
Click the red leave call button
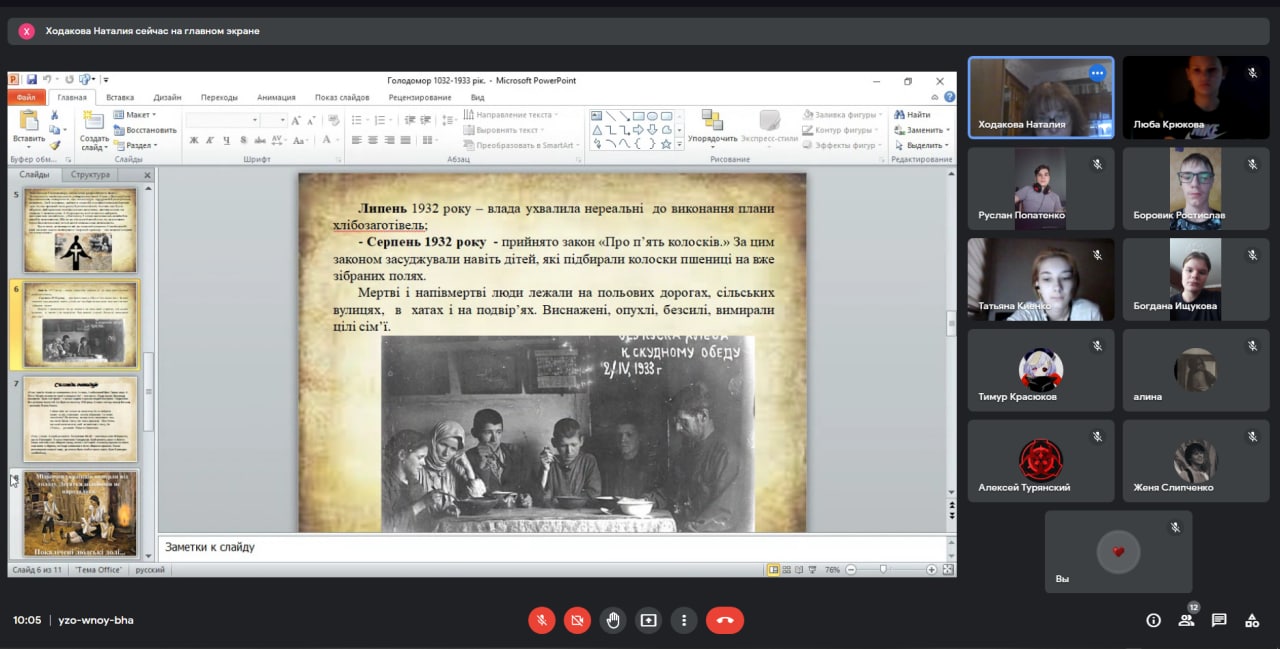pyautogui.click(x=724, y=620)
